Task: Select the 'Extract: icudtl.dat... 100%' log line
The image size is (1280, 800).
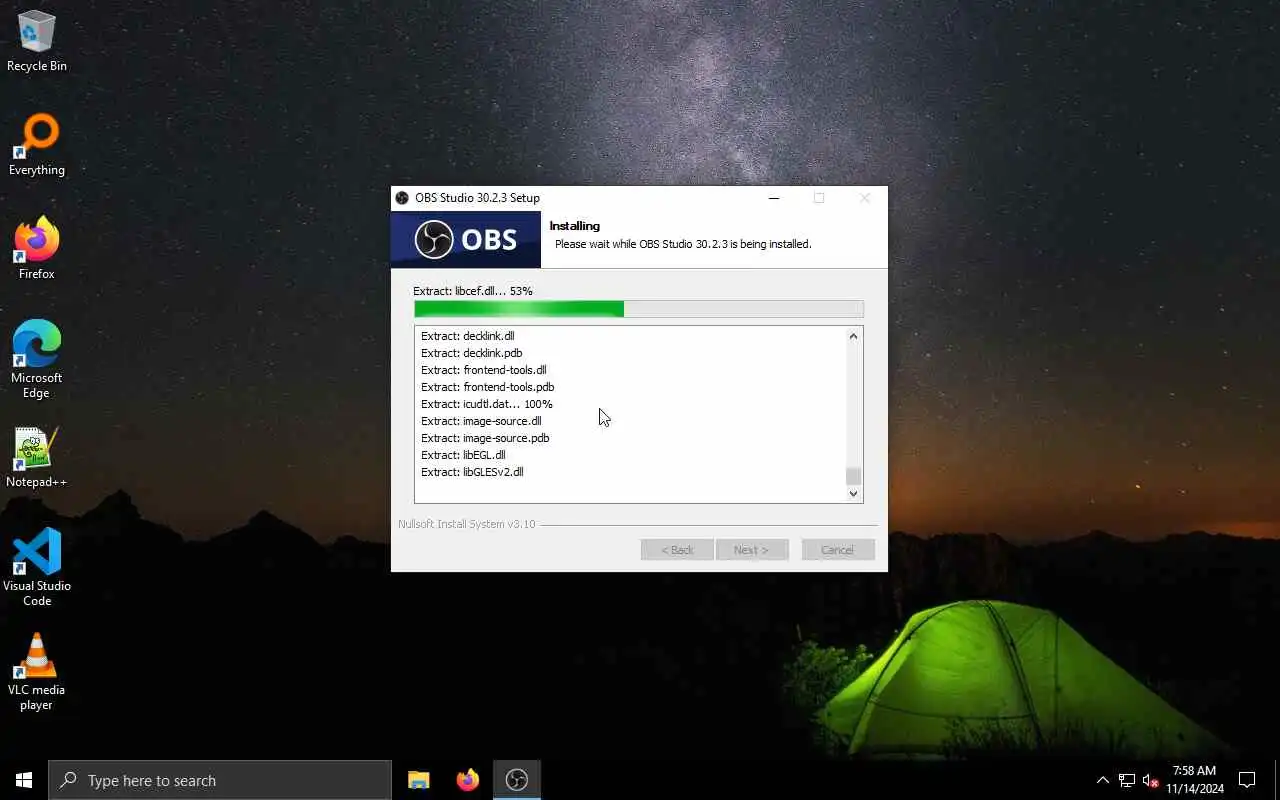Action: (487, 404)
